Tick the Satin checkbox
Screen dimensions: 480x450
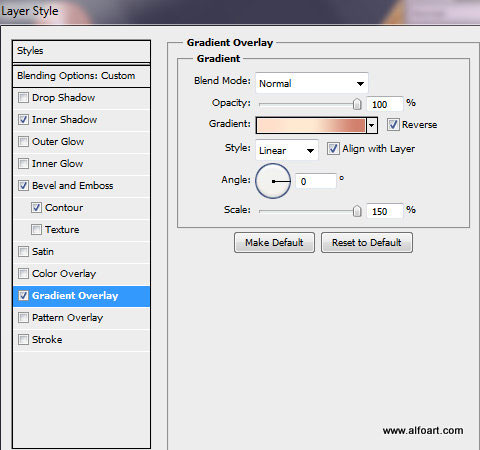pyautogui.click(x=23, y=252)
